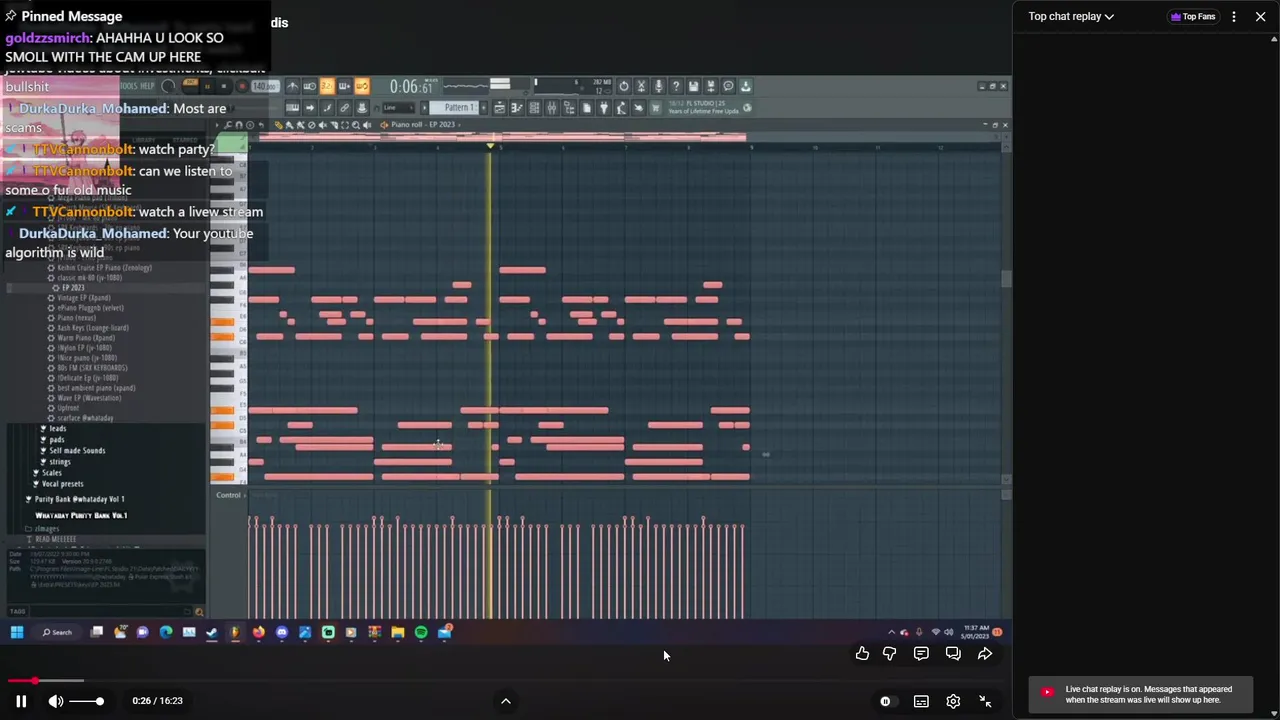Click the undo history icon in toolbar
Image resolution: width=1280 pixels, height=720 pixels.
(623, 87)
